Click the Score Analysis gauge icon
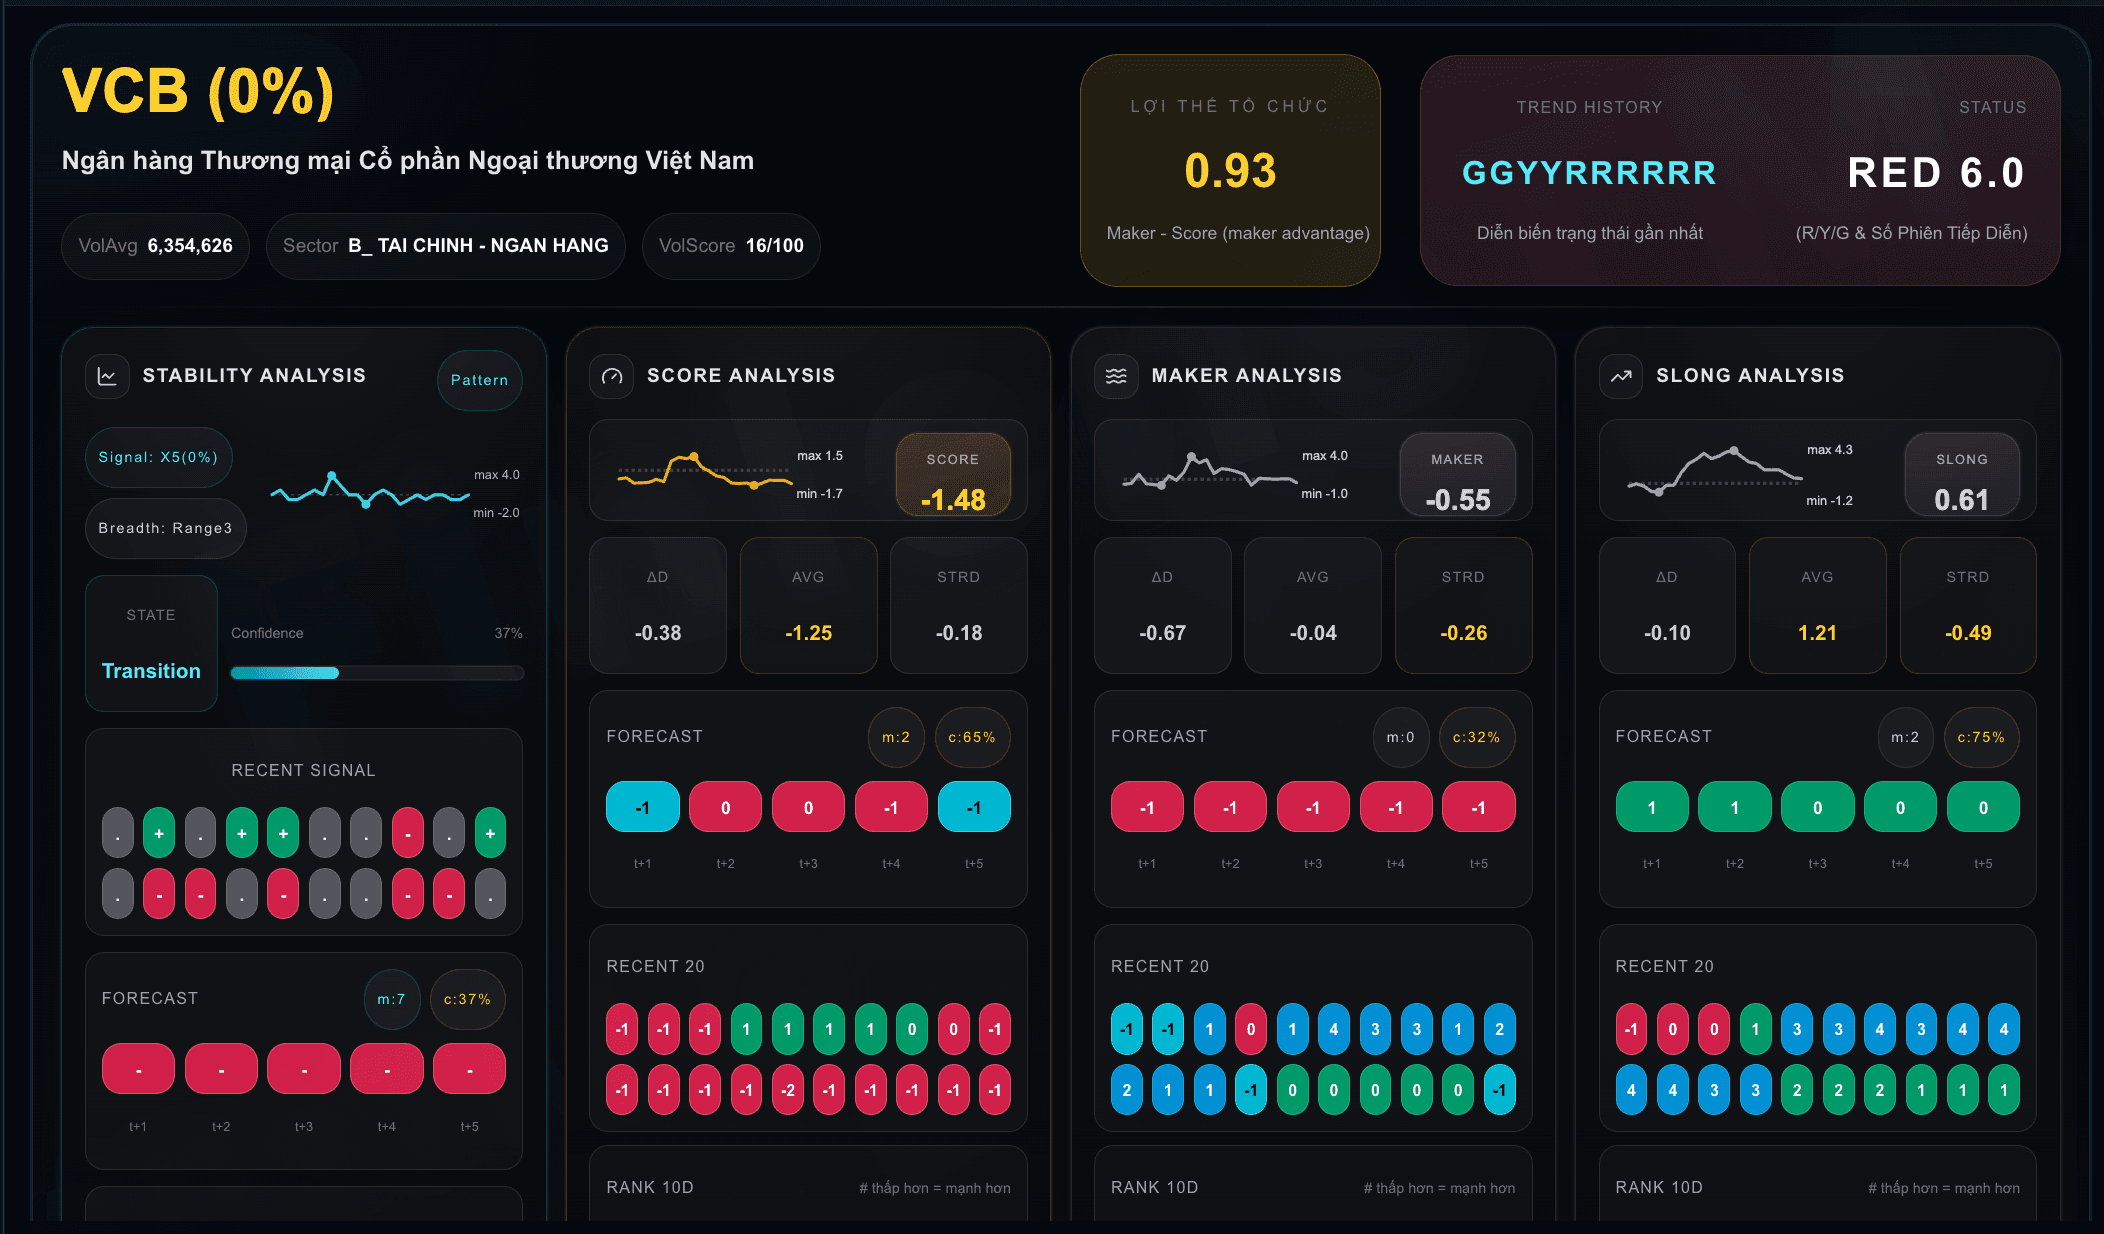This screenshot has height=1234, width=2104. [612, 376]
